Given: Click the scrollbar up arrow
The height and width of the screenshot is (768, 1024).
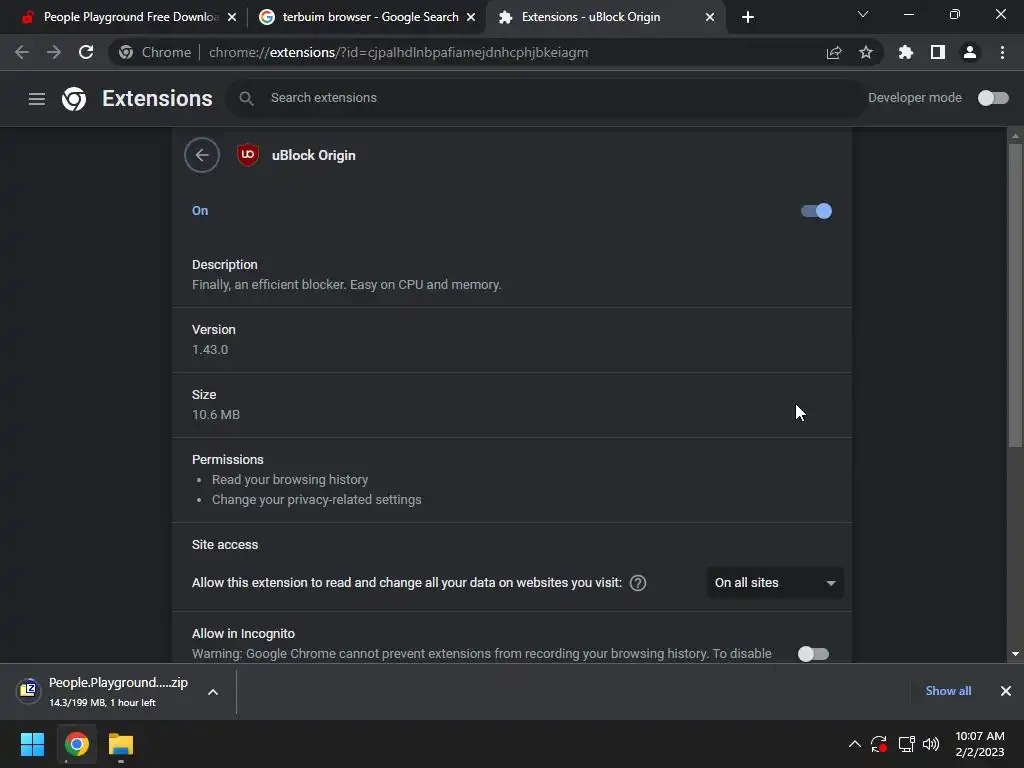Looking at the screenshot, I should coord(1015,136).
